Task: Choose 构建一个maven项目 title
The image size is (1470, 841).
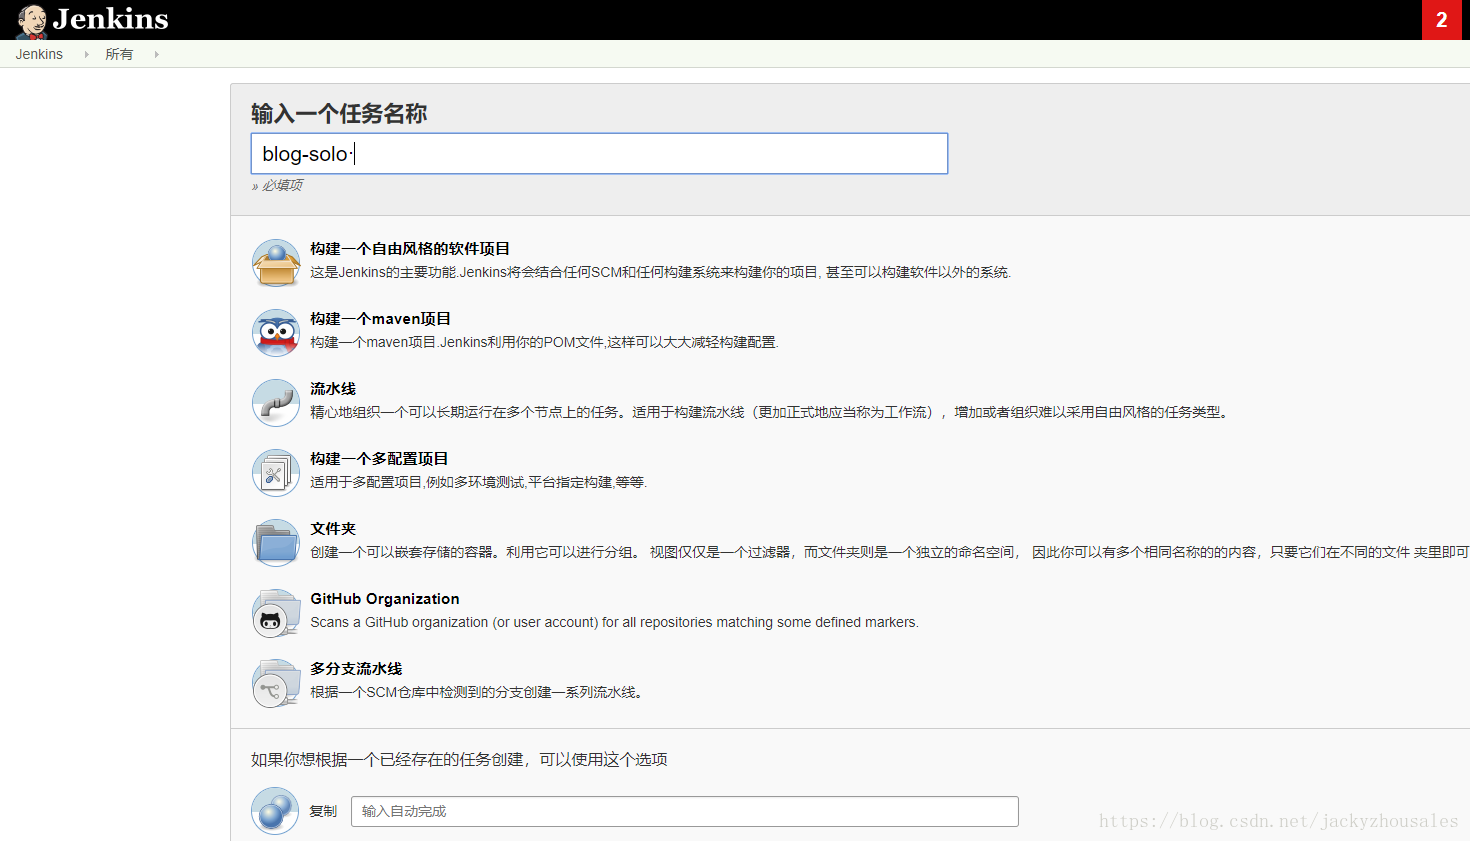Action: tap(380, 319)
